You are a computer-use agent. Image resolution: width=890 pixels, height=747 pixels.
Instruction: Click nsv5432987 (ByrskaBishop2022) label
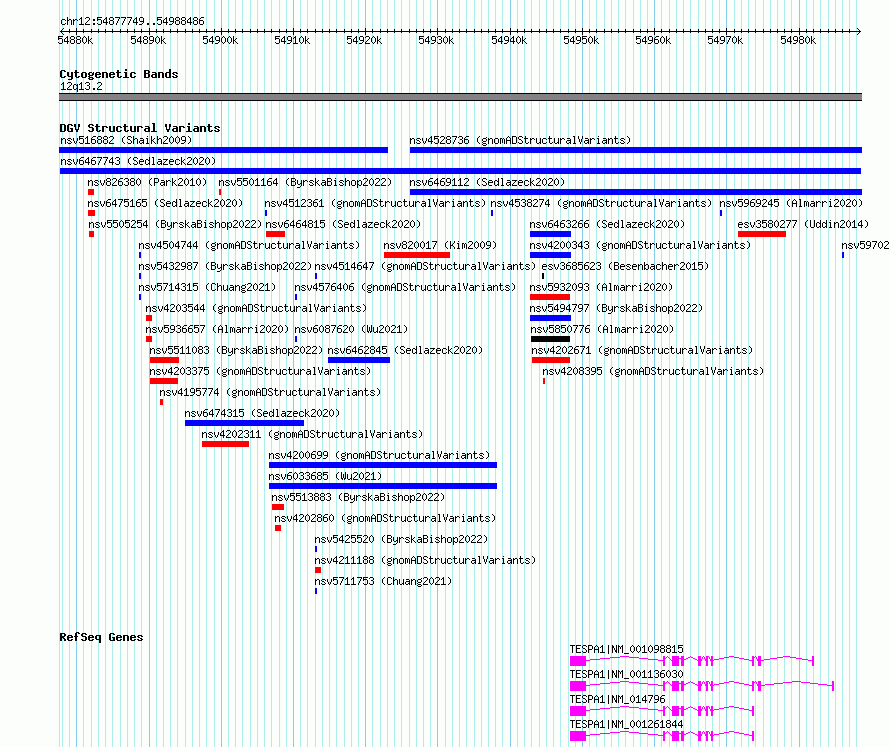click(225, 266)
